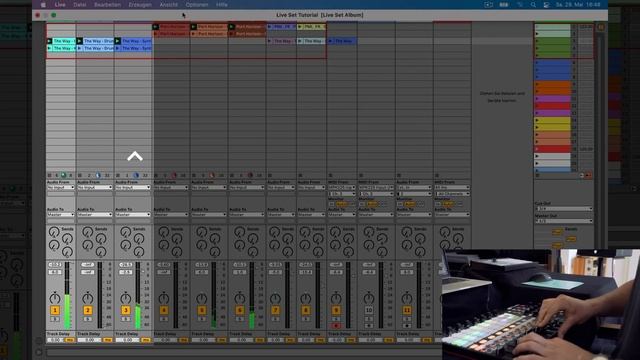Stop clips in track 7 via clip stop button

tap(270, 175)
